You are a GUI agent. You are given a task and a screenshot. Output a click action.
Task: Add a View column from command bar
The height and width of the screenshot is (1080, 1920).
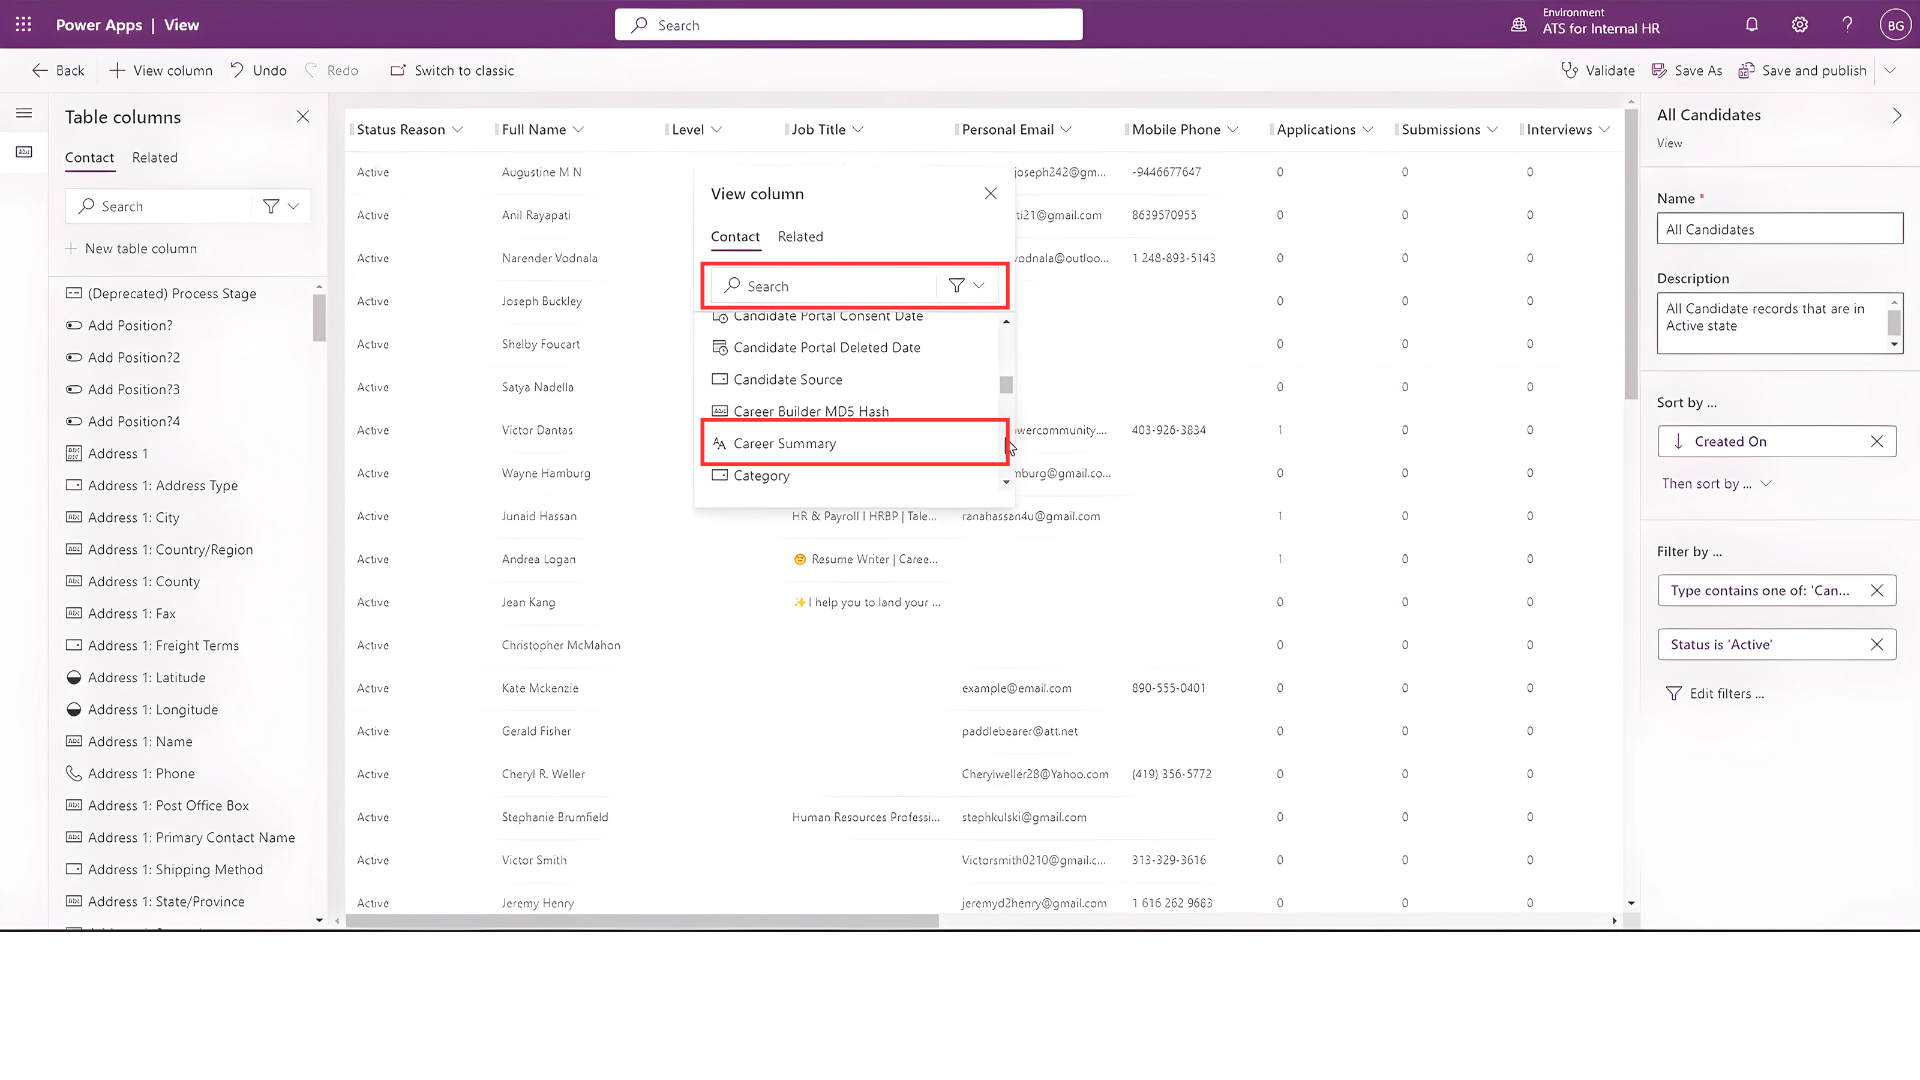161,70
